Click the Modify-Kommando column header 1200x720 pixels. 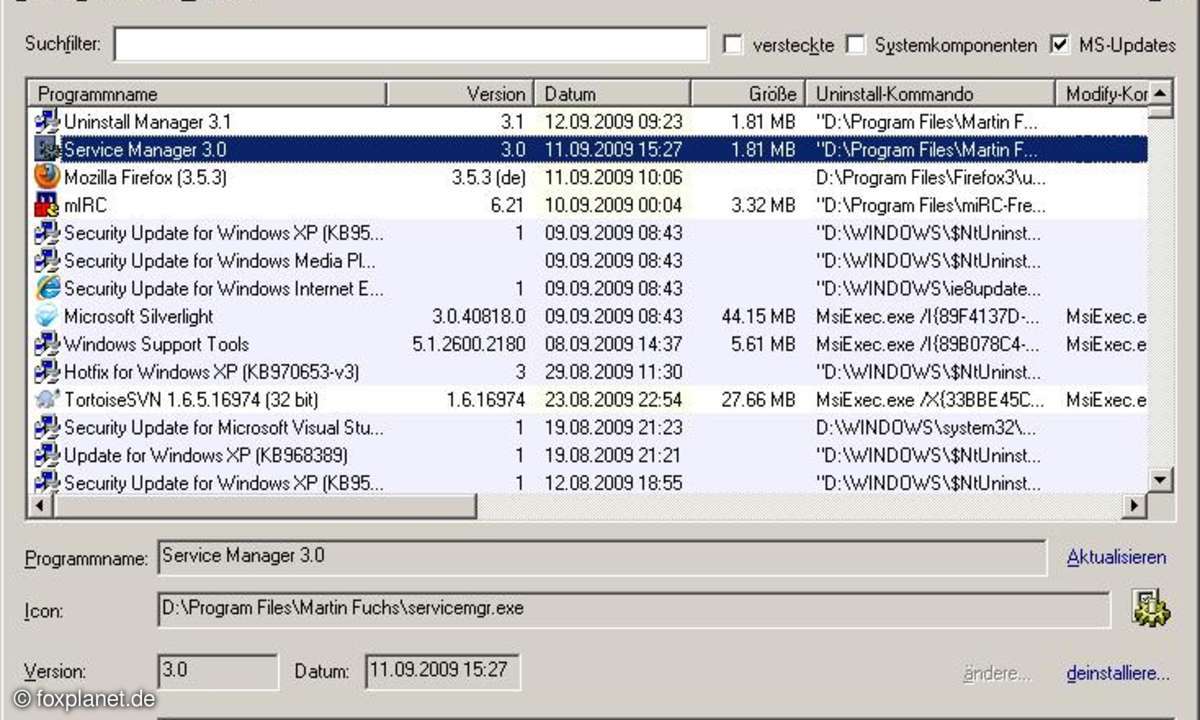point(1101,94)
